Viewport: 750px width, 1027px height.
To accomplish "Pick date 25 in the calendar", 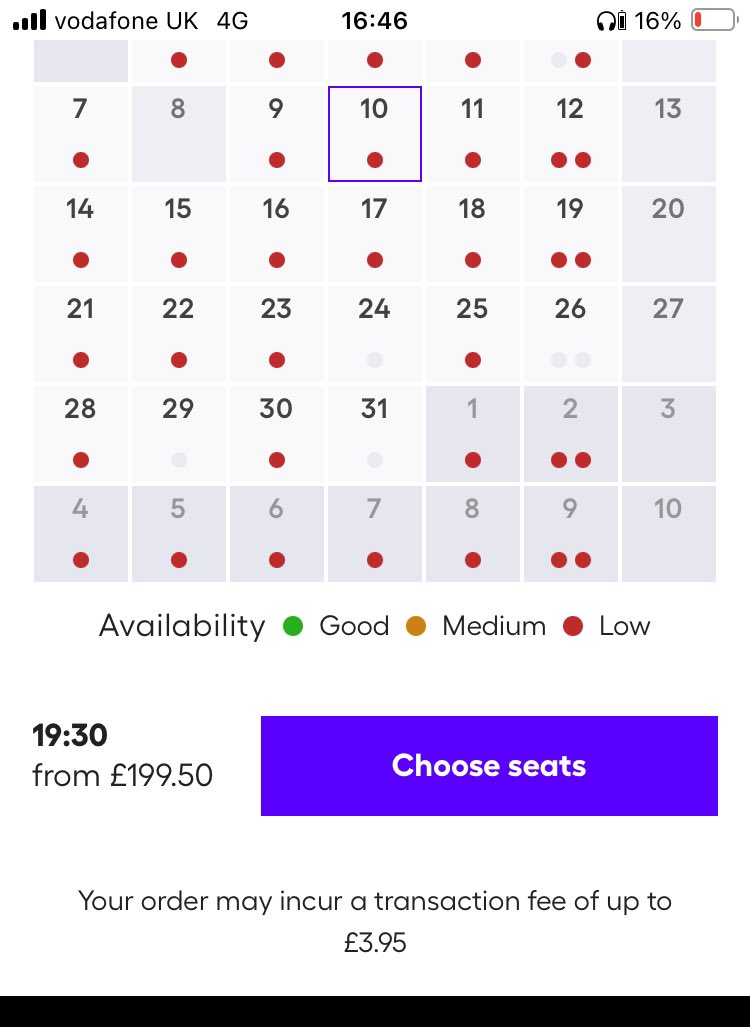I will pos(472,334).
